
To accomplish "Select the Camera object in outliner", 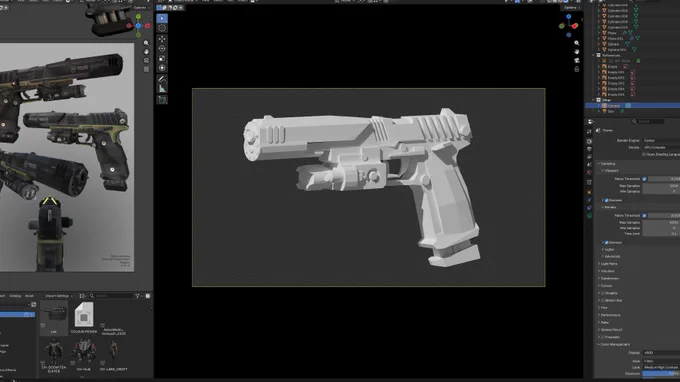I will coord(614,105).
